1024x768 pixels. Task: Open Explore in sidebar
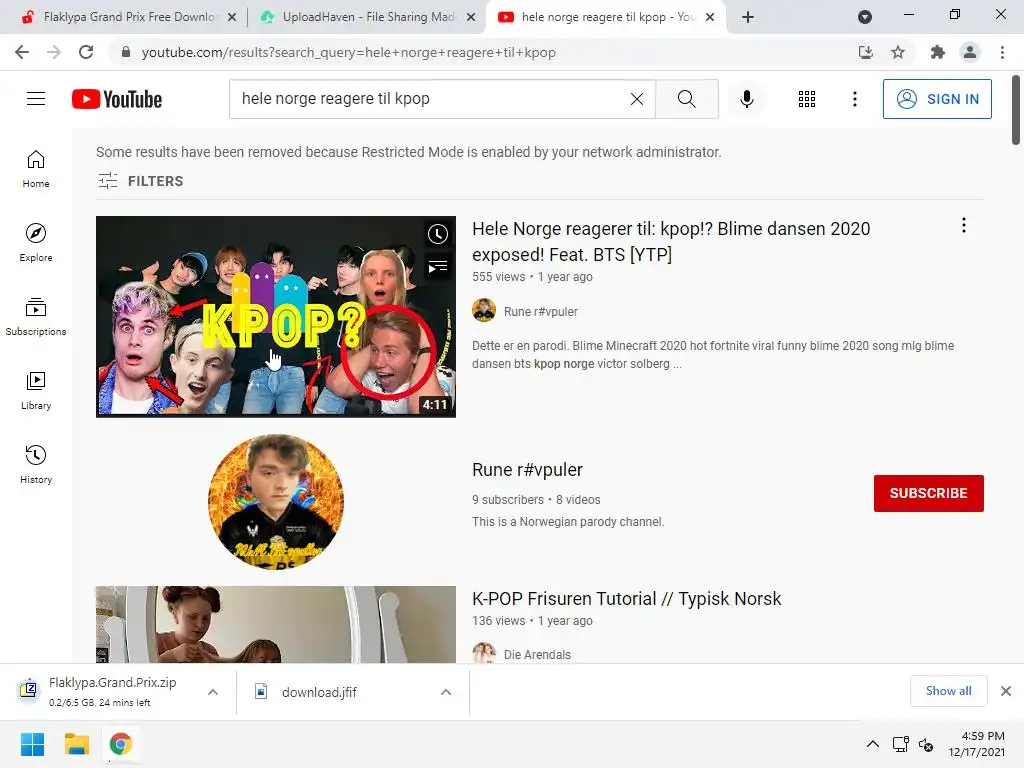(36, 243)
